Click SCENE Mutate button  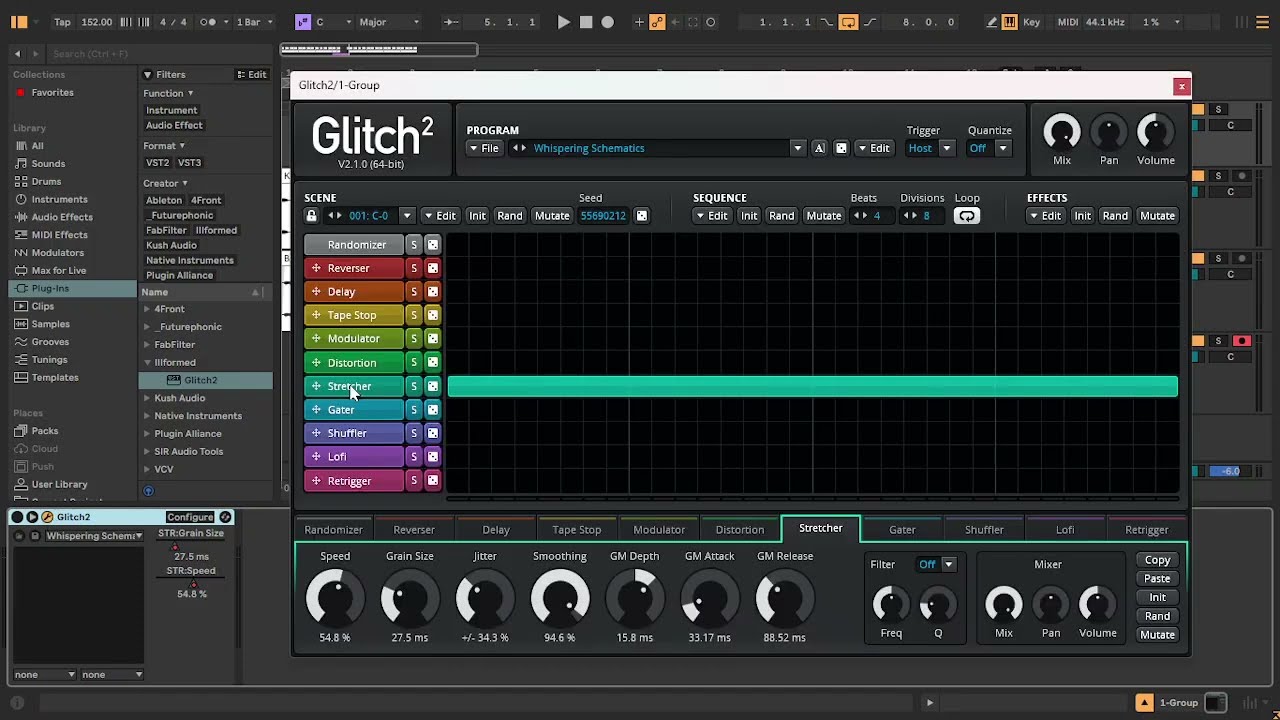552,216
